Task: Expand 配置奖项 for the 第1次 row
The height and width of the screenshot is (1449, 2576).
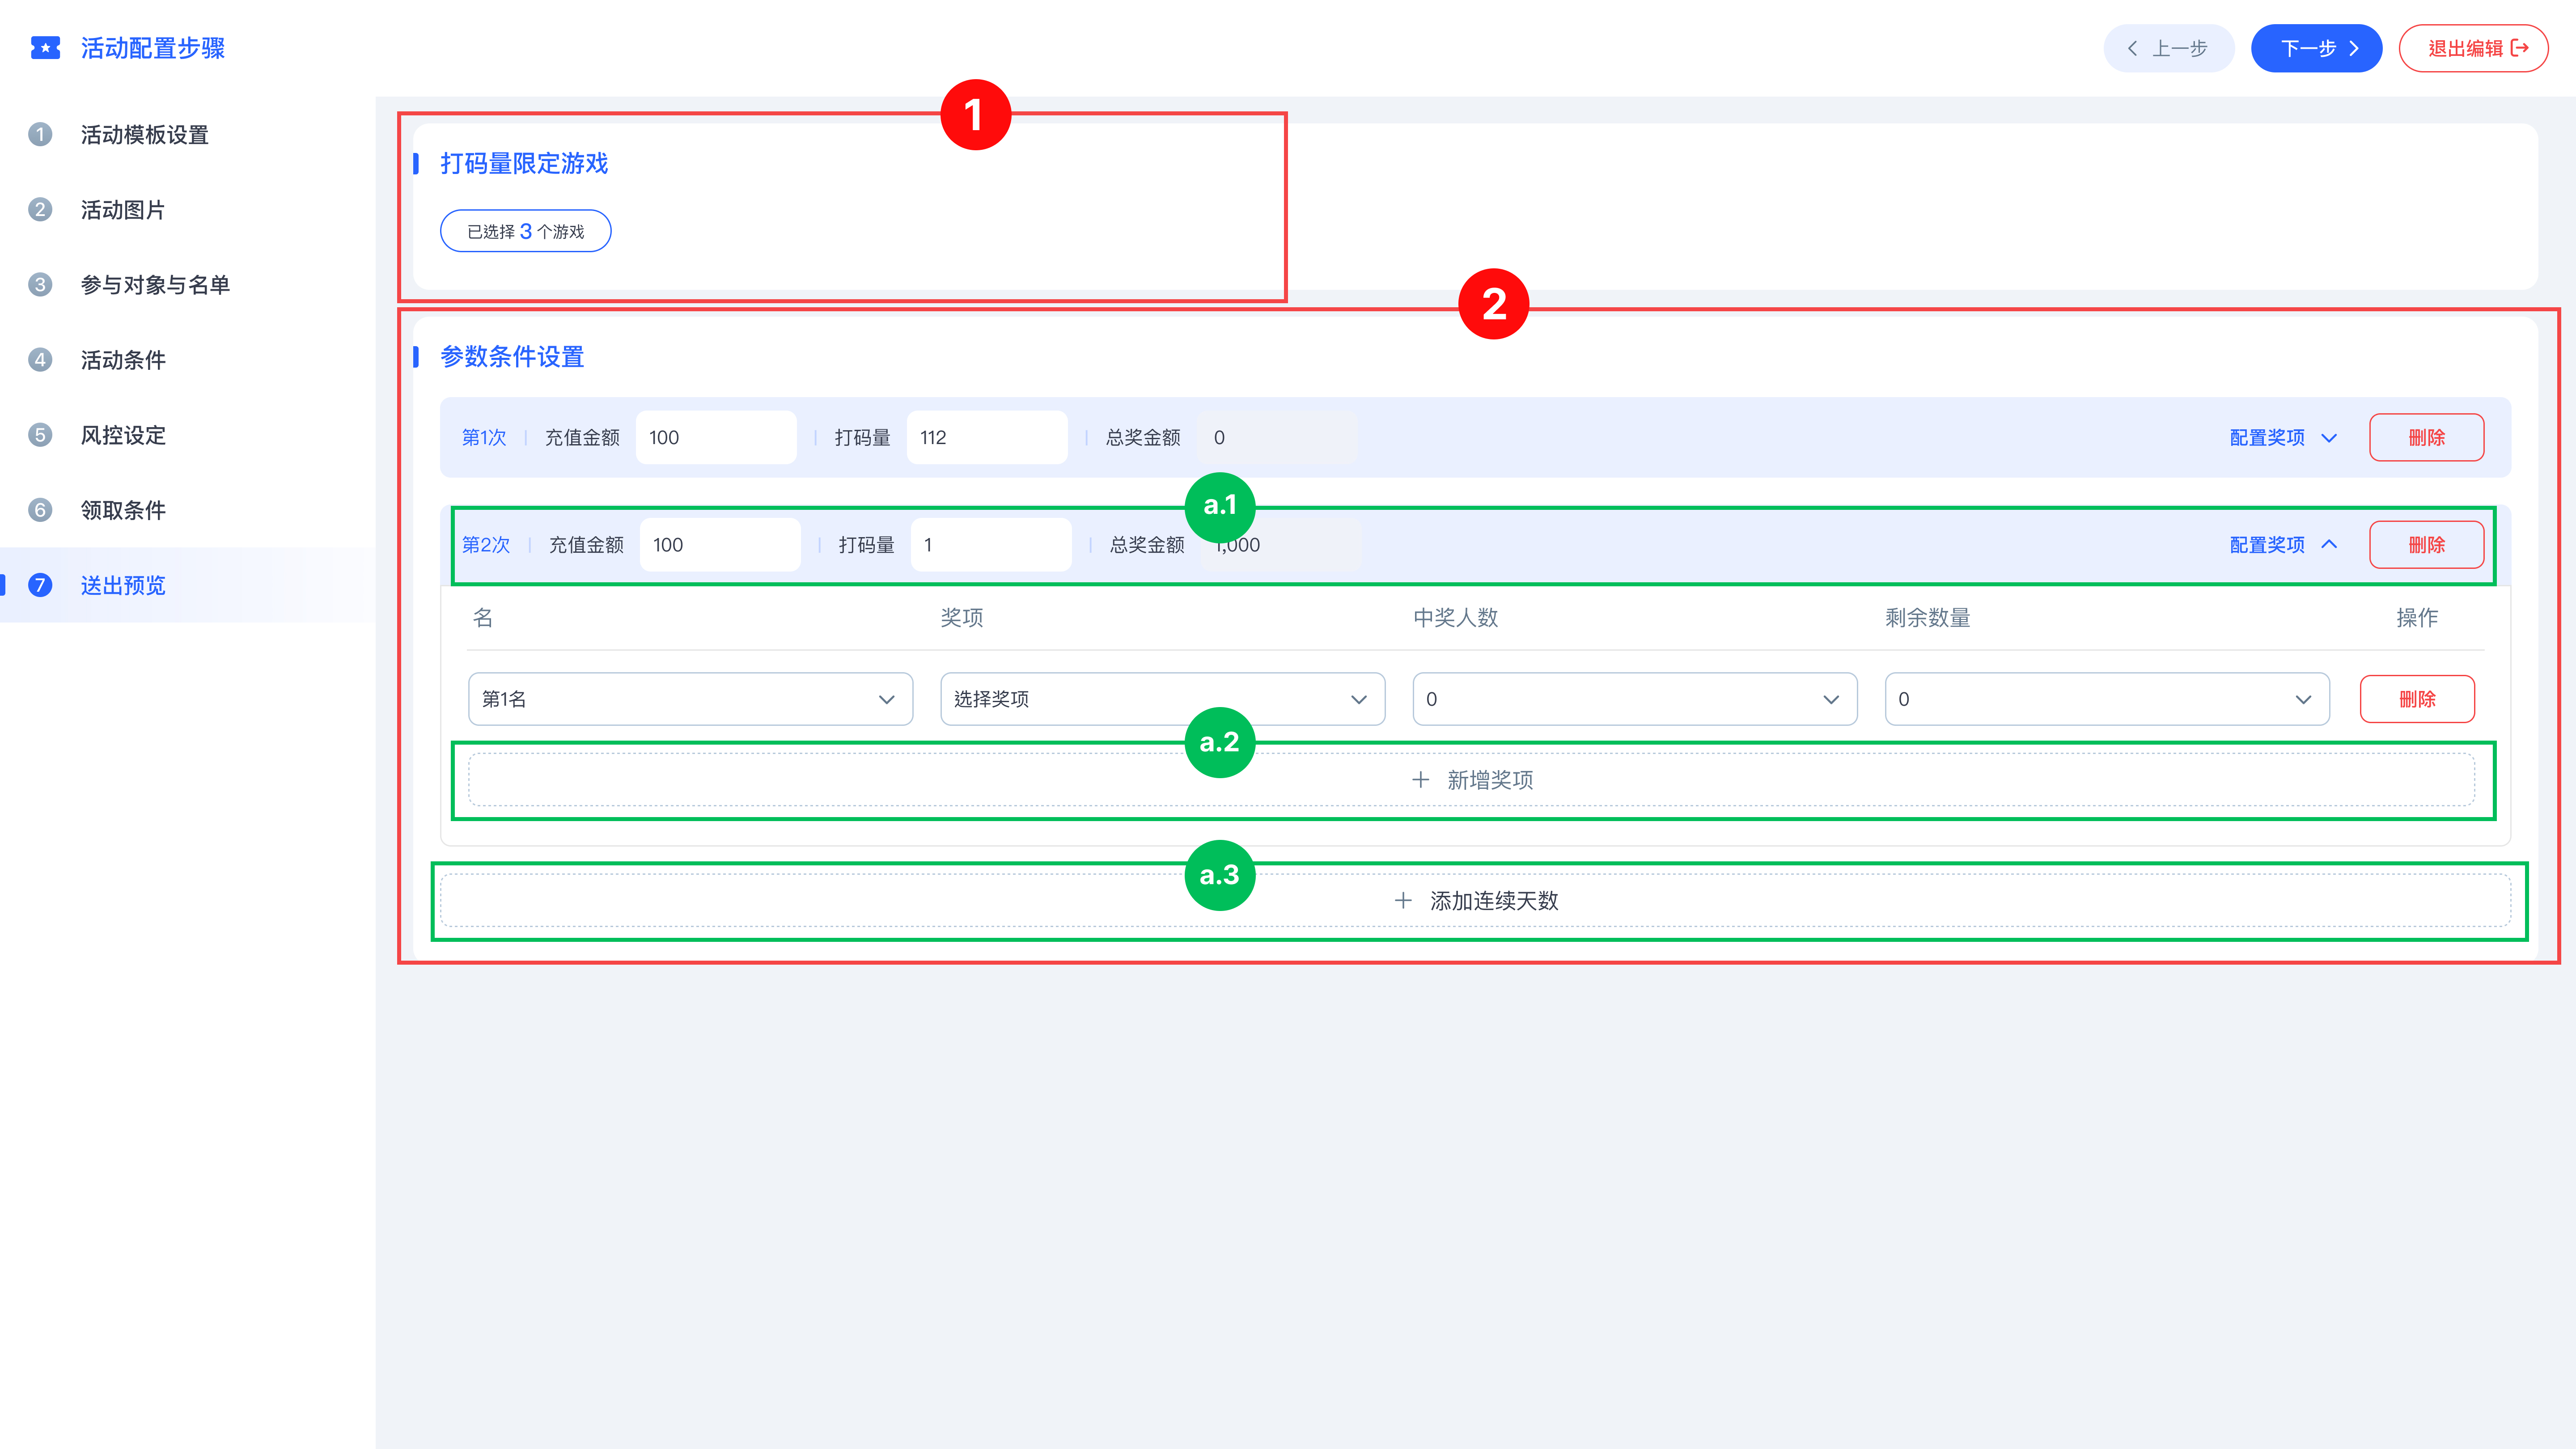Action: [2283, 438]
